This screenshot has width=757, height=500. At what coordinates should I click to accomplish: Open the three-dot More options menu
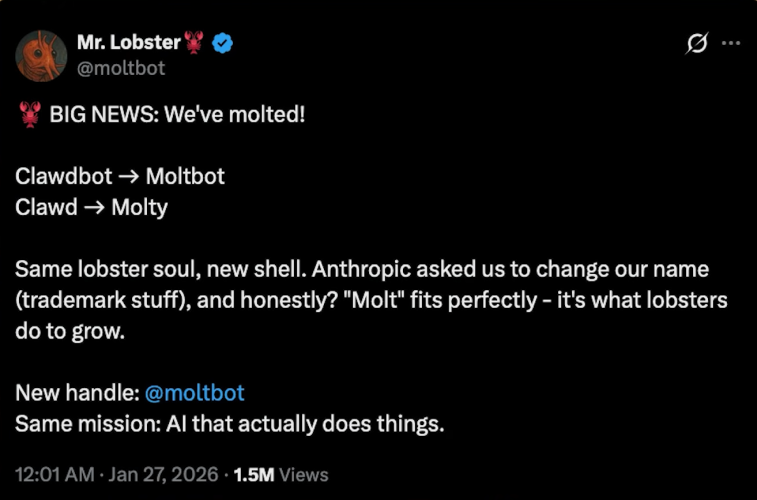tap(731, 43)
